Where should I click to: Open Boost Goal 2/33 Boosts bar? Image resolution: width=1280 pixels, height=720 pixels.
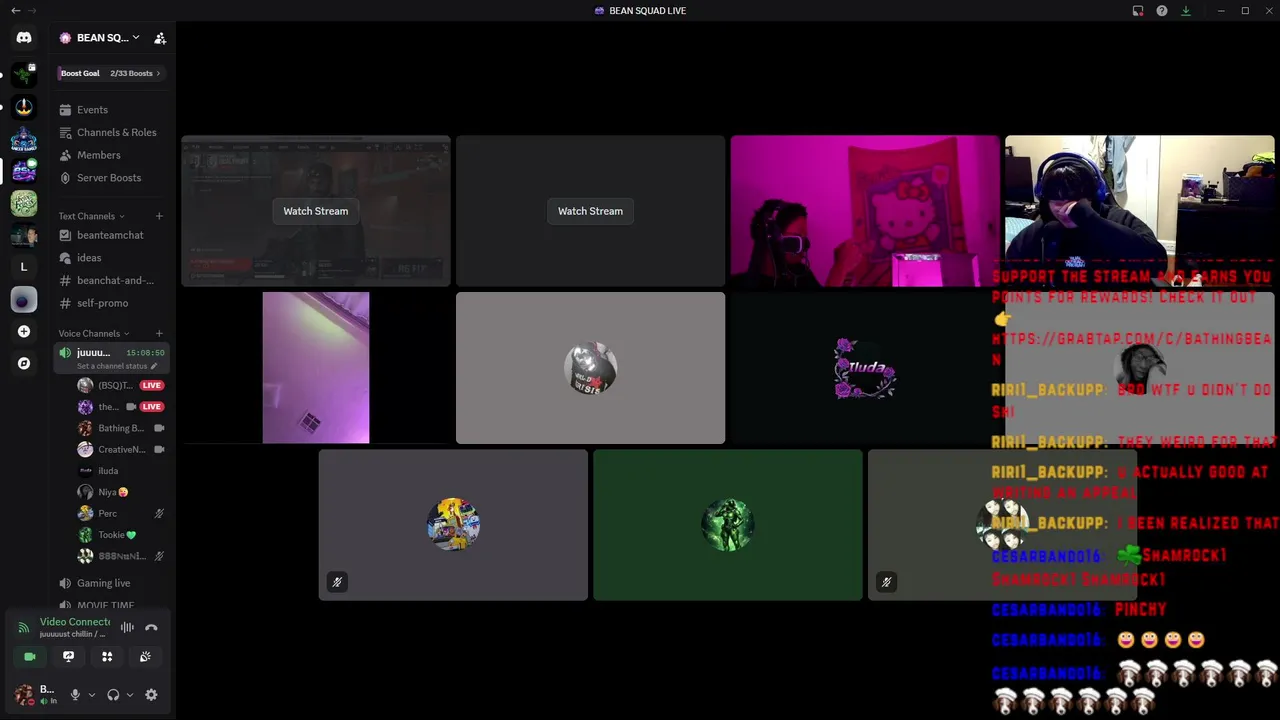tap(110, 73)
